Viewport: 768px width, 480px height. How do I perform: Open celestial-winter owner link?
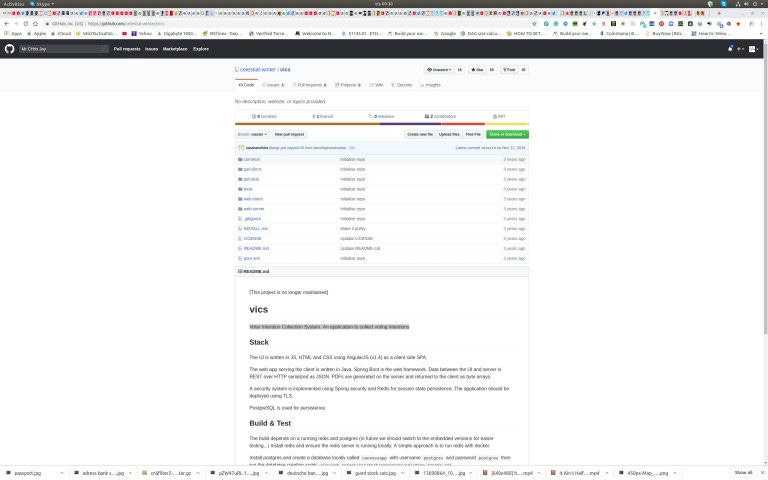258,70
